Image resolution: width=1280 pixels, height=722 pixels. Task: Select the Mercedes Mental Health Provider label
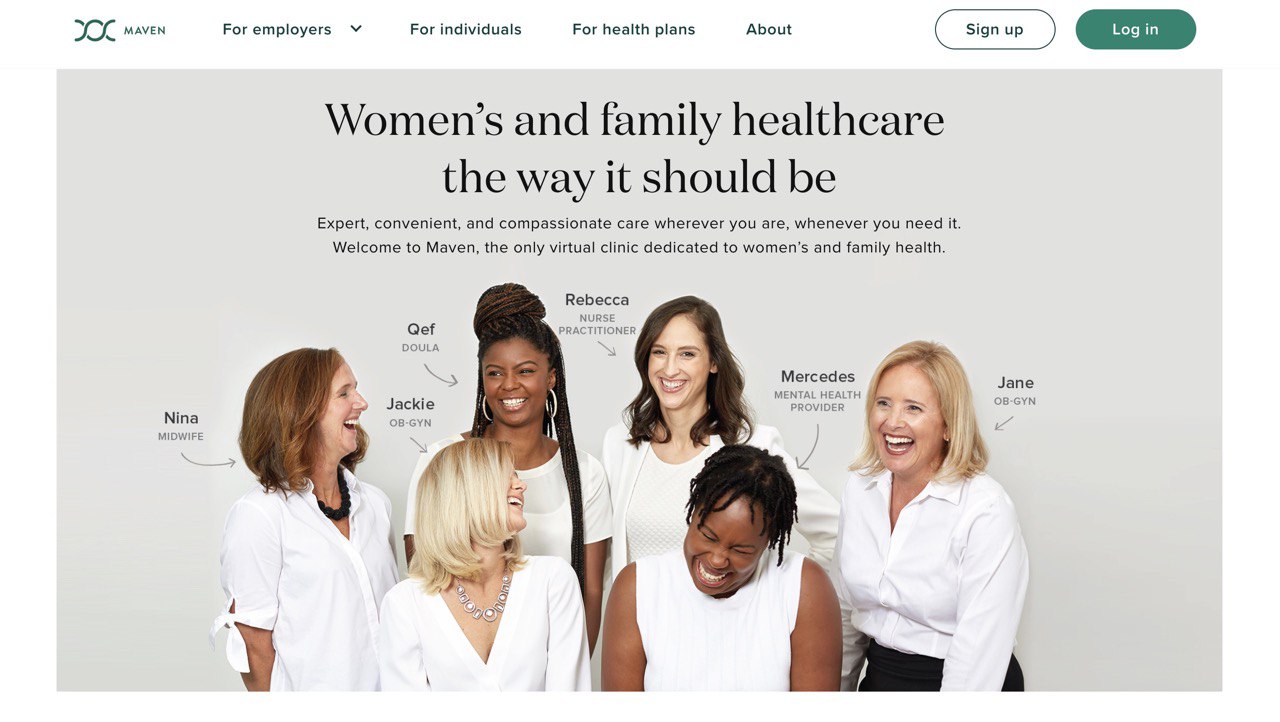pos(818,391)
